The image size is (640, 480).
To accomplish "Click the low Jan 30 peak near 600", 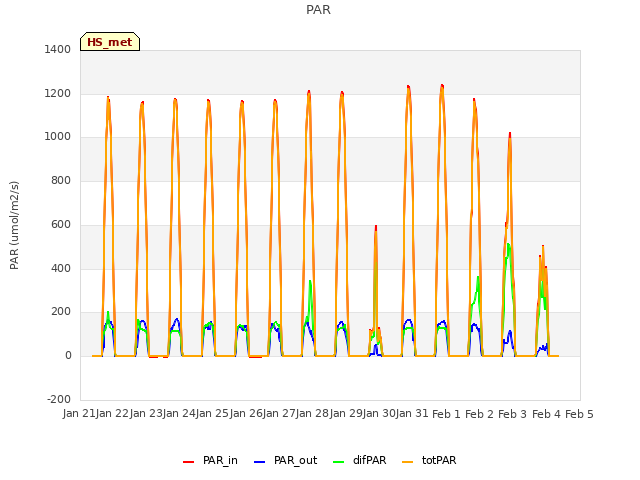I will pos(376,227).
